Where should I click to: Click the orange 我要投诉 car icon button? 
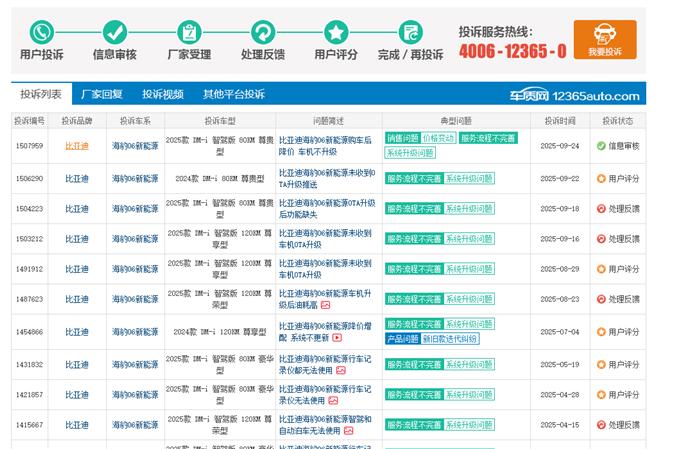tap(604, 39)
